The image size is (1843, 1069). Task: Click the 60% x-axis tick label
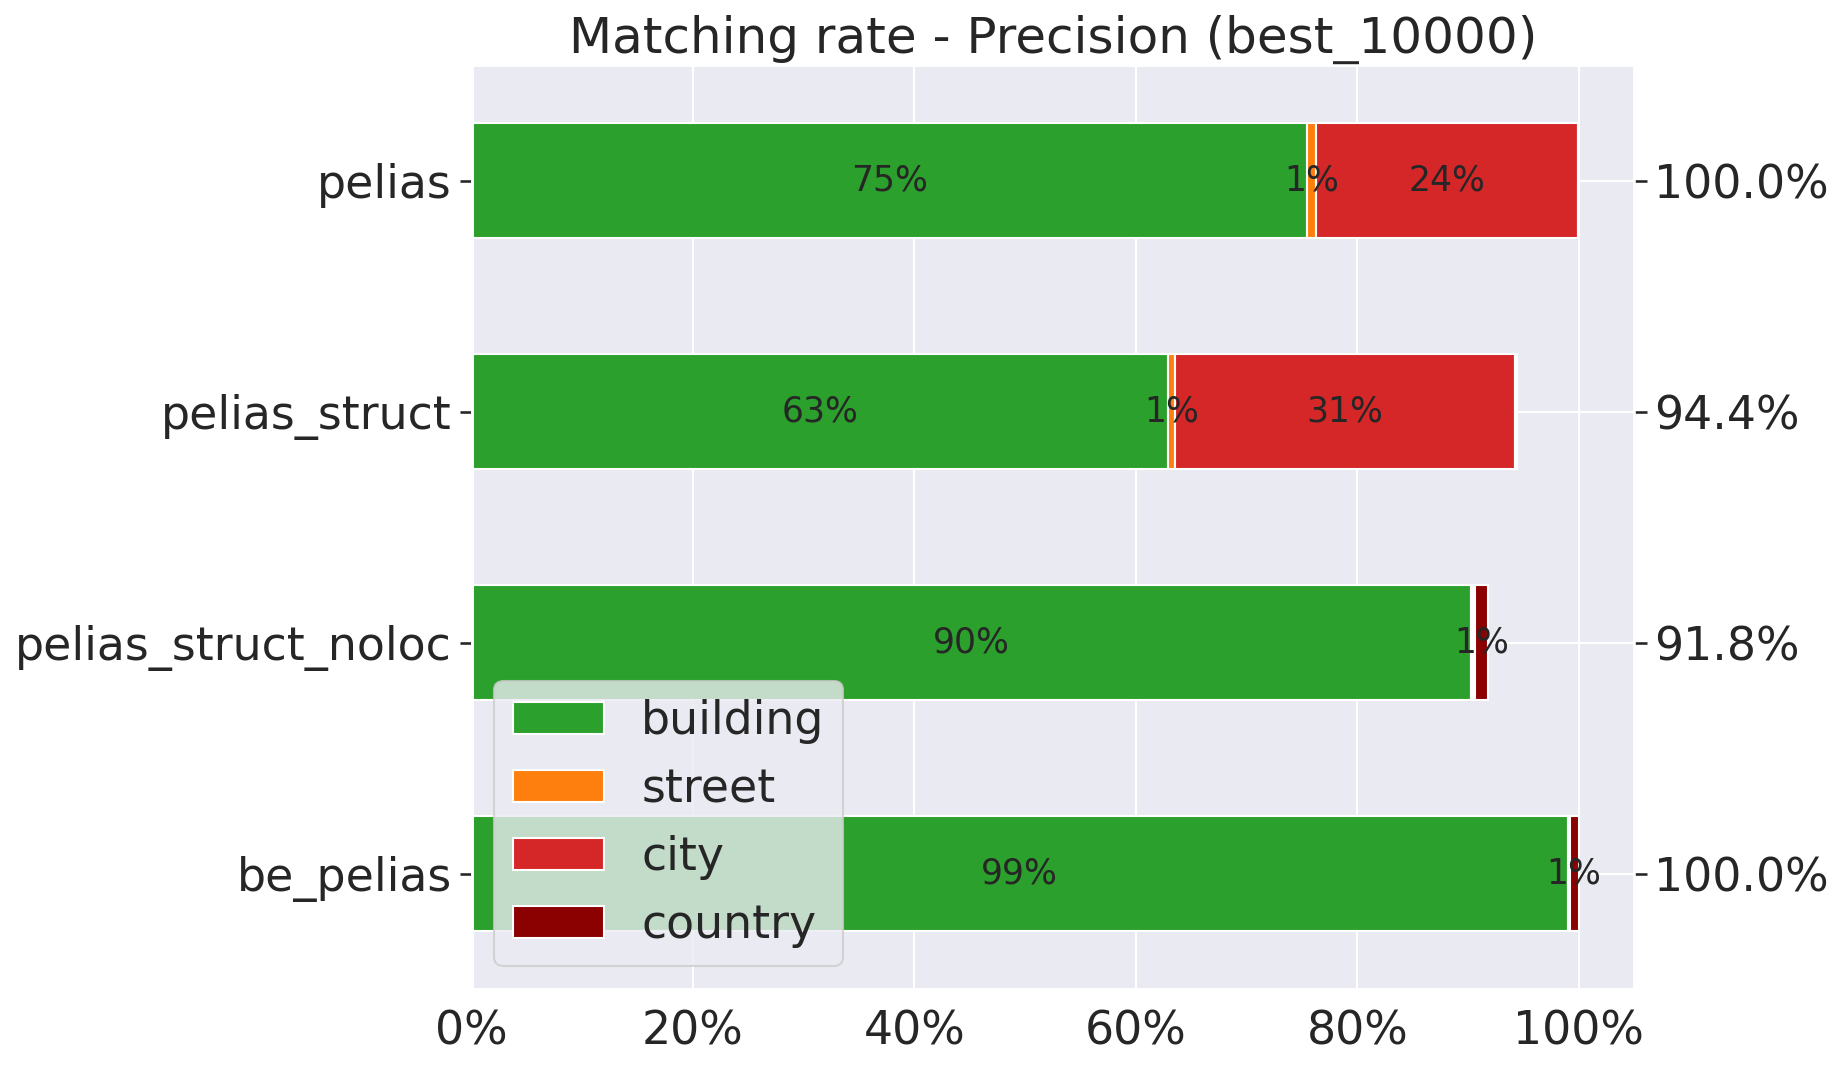pyautogui.click(x=1136, y=1030)
